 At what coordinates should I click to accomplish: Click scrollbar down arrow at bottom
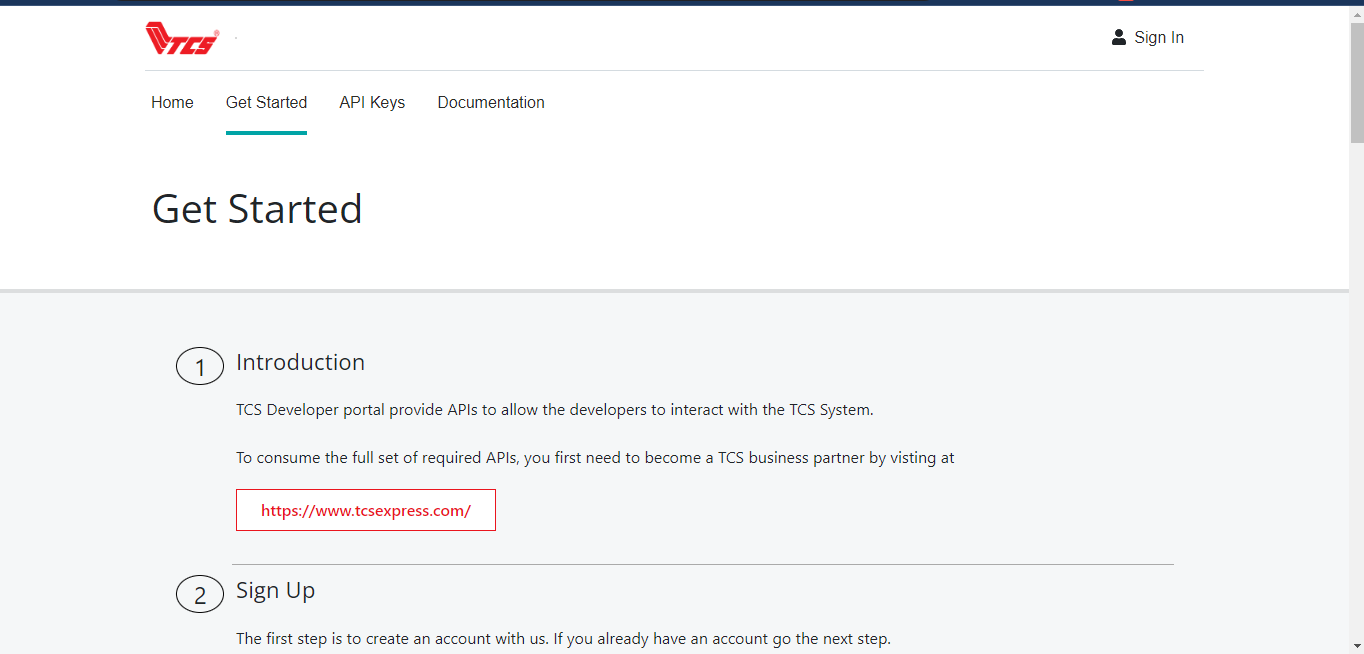(1356, 645)
